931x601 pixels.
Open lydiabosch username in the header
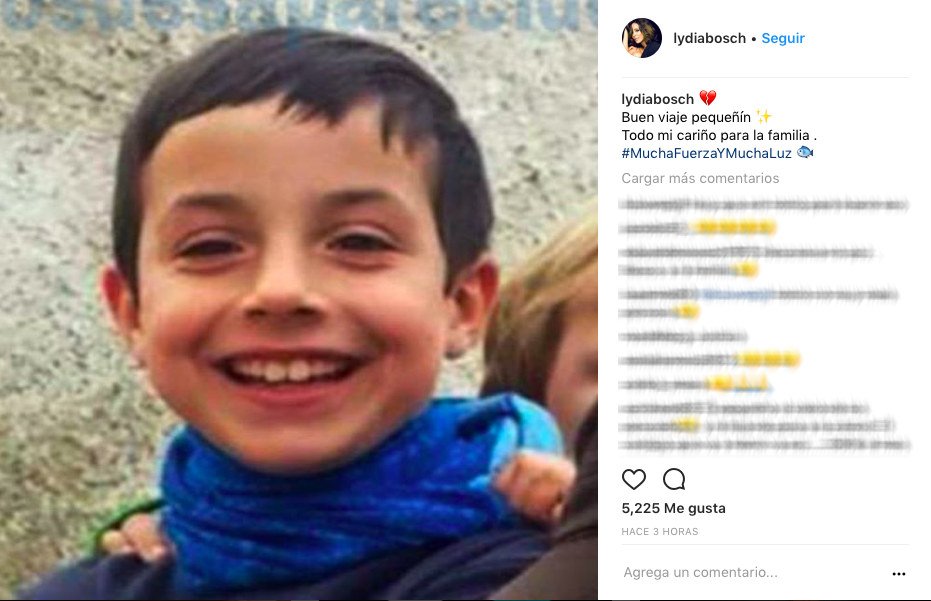click(709, 38)
